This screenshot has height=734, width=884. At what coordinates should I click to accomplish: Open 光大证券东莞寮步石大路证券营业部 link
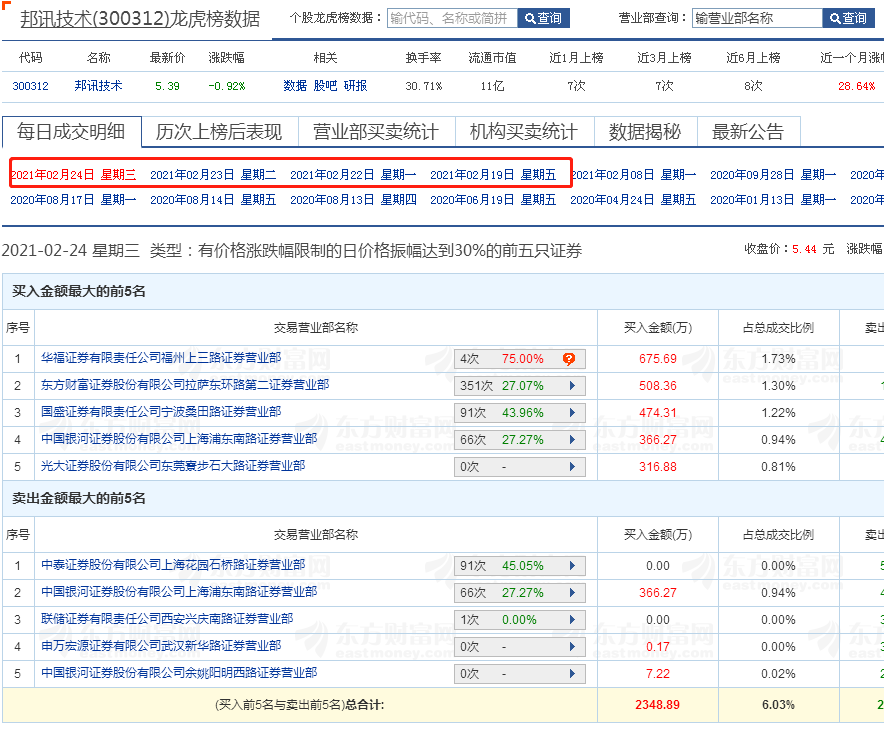tap(173, 466)
